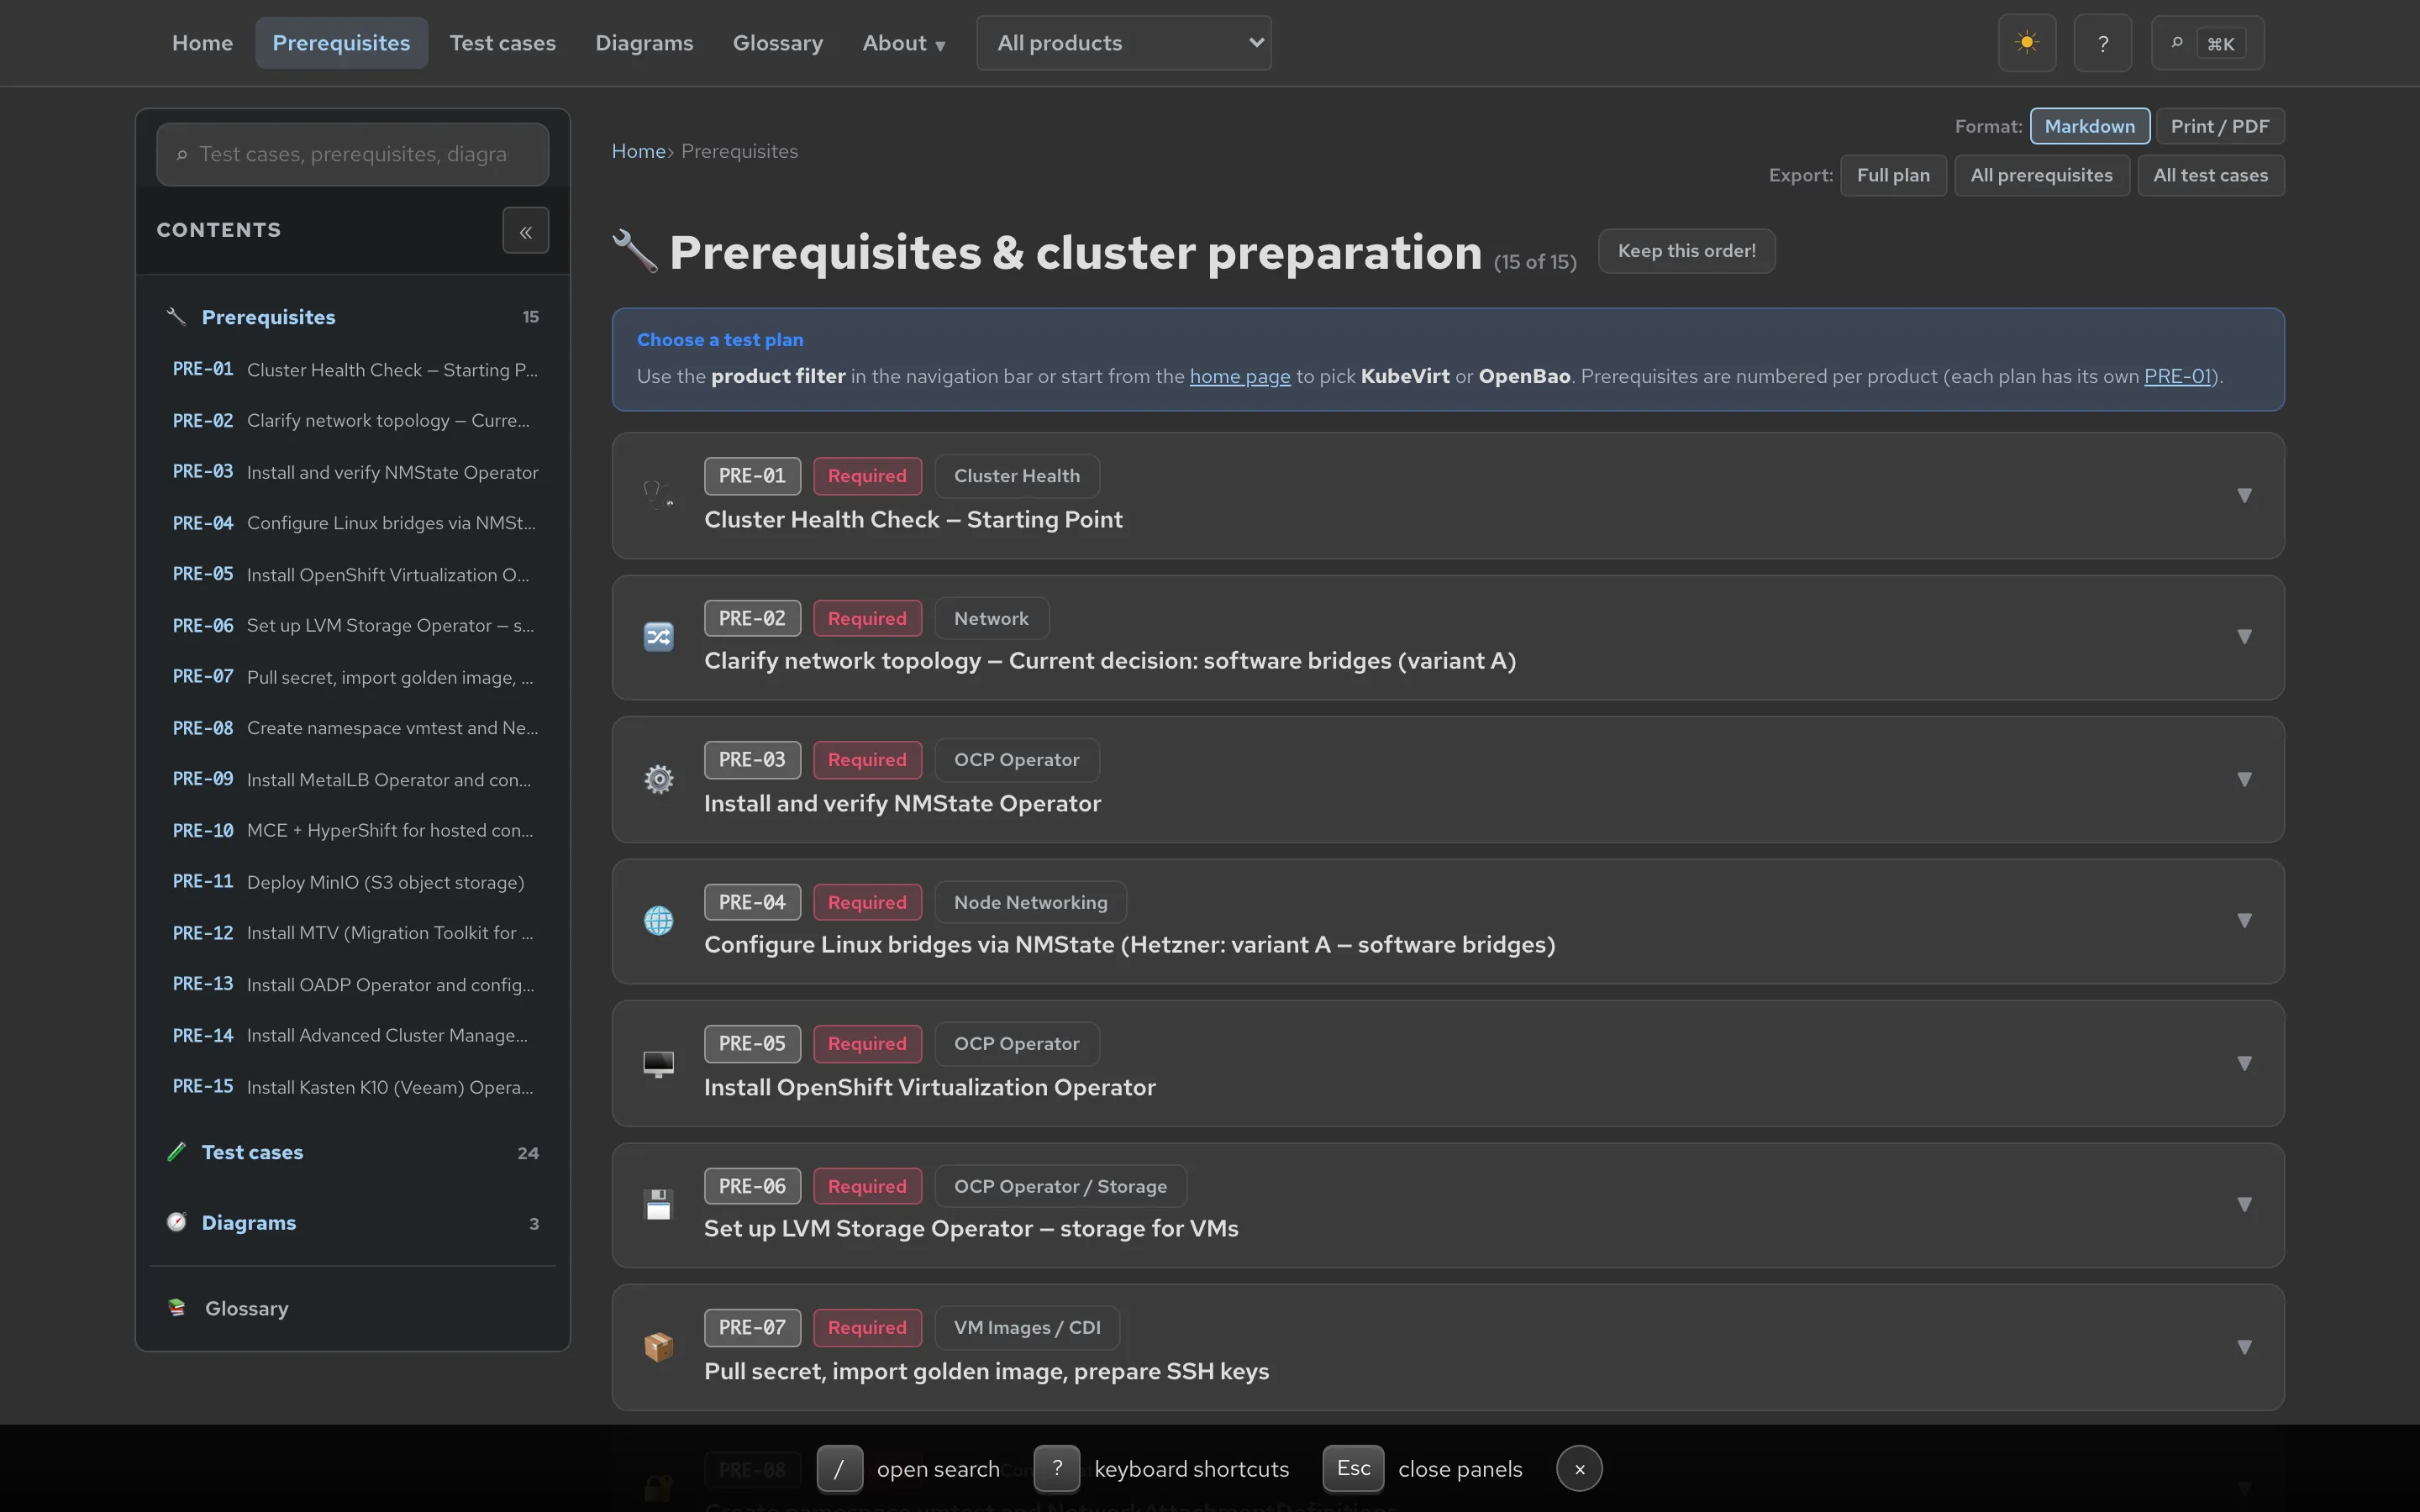
Task: Switch to the Test cases tab
Action: 502,43
